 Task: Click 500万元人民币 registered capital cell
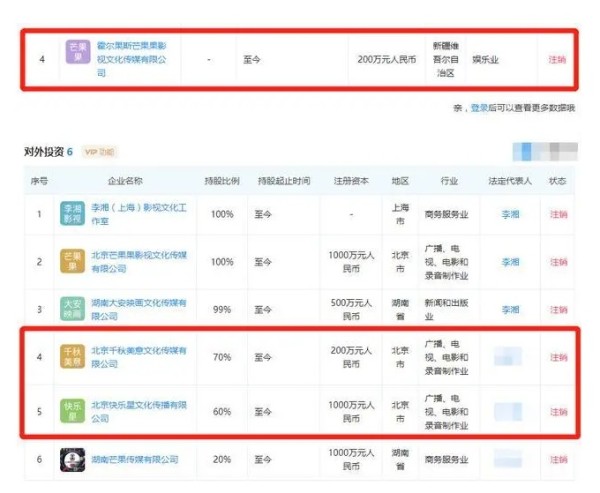[351, 309]
